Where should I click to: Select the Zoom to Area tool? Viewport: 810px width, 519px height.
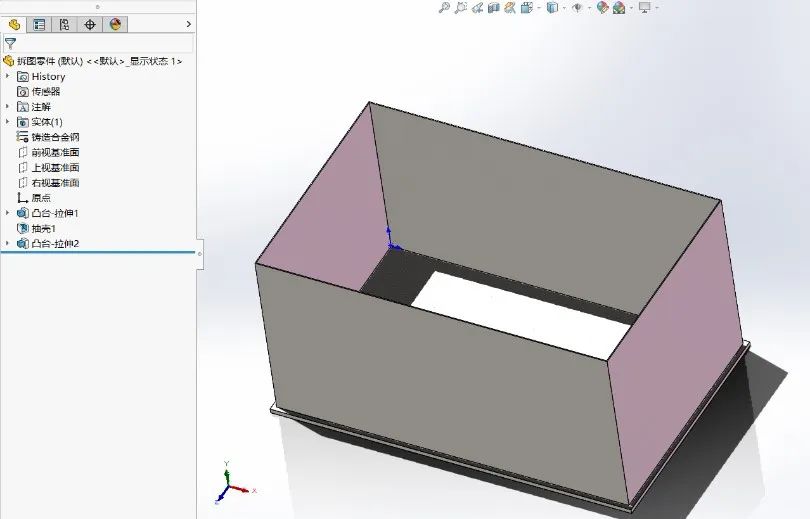click(x=461, y=8)
